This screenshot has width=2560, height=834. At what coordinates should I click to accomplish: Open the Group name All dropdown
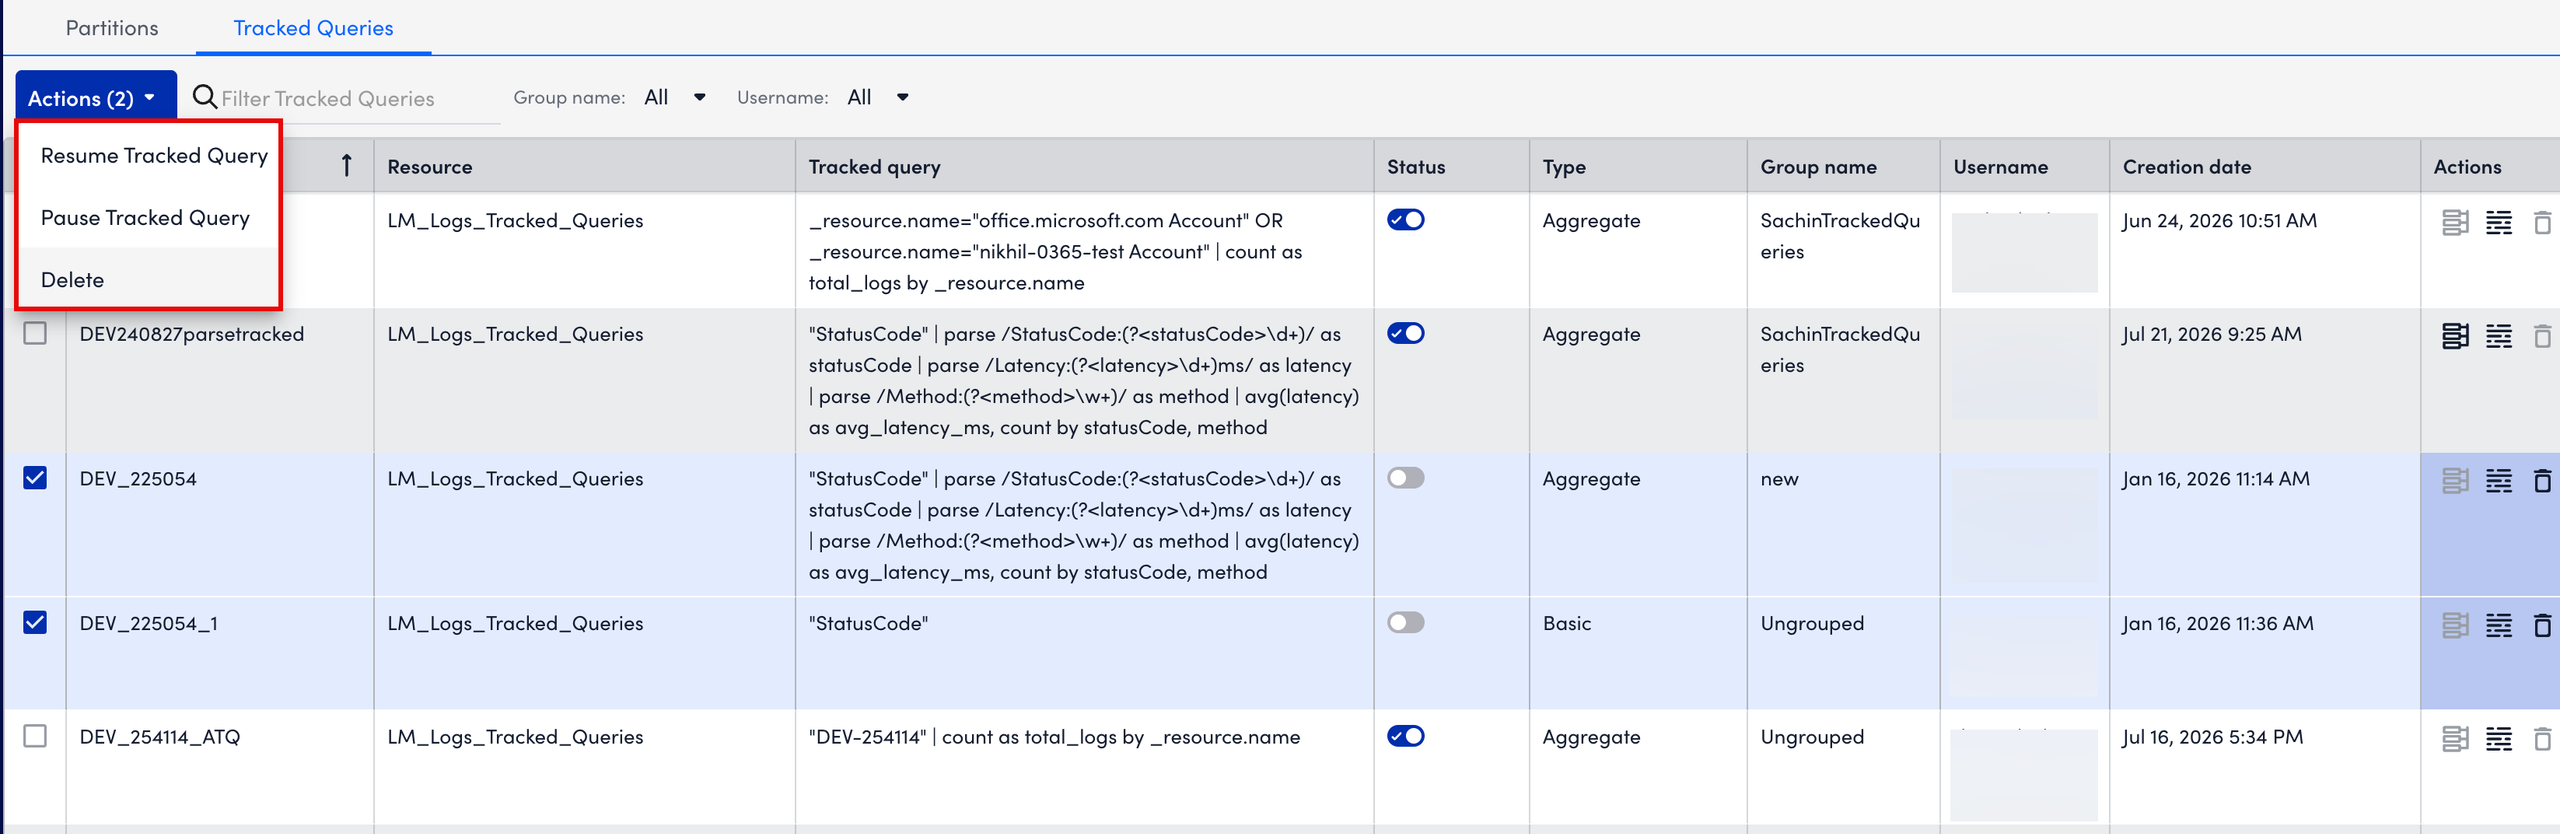[x=675, y=97]
